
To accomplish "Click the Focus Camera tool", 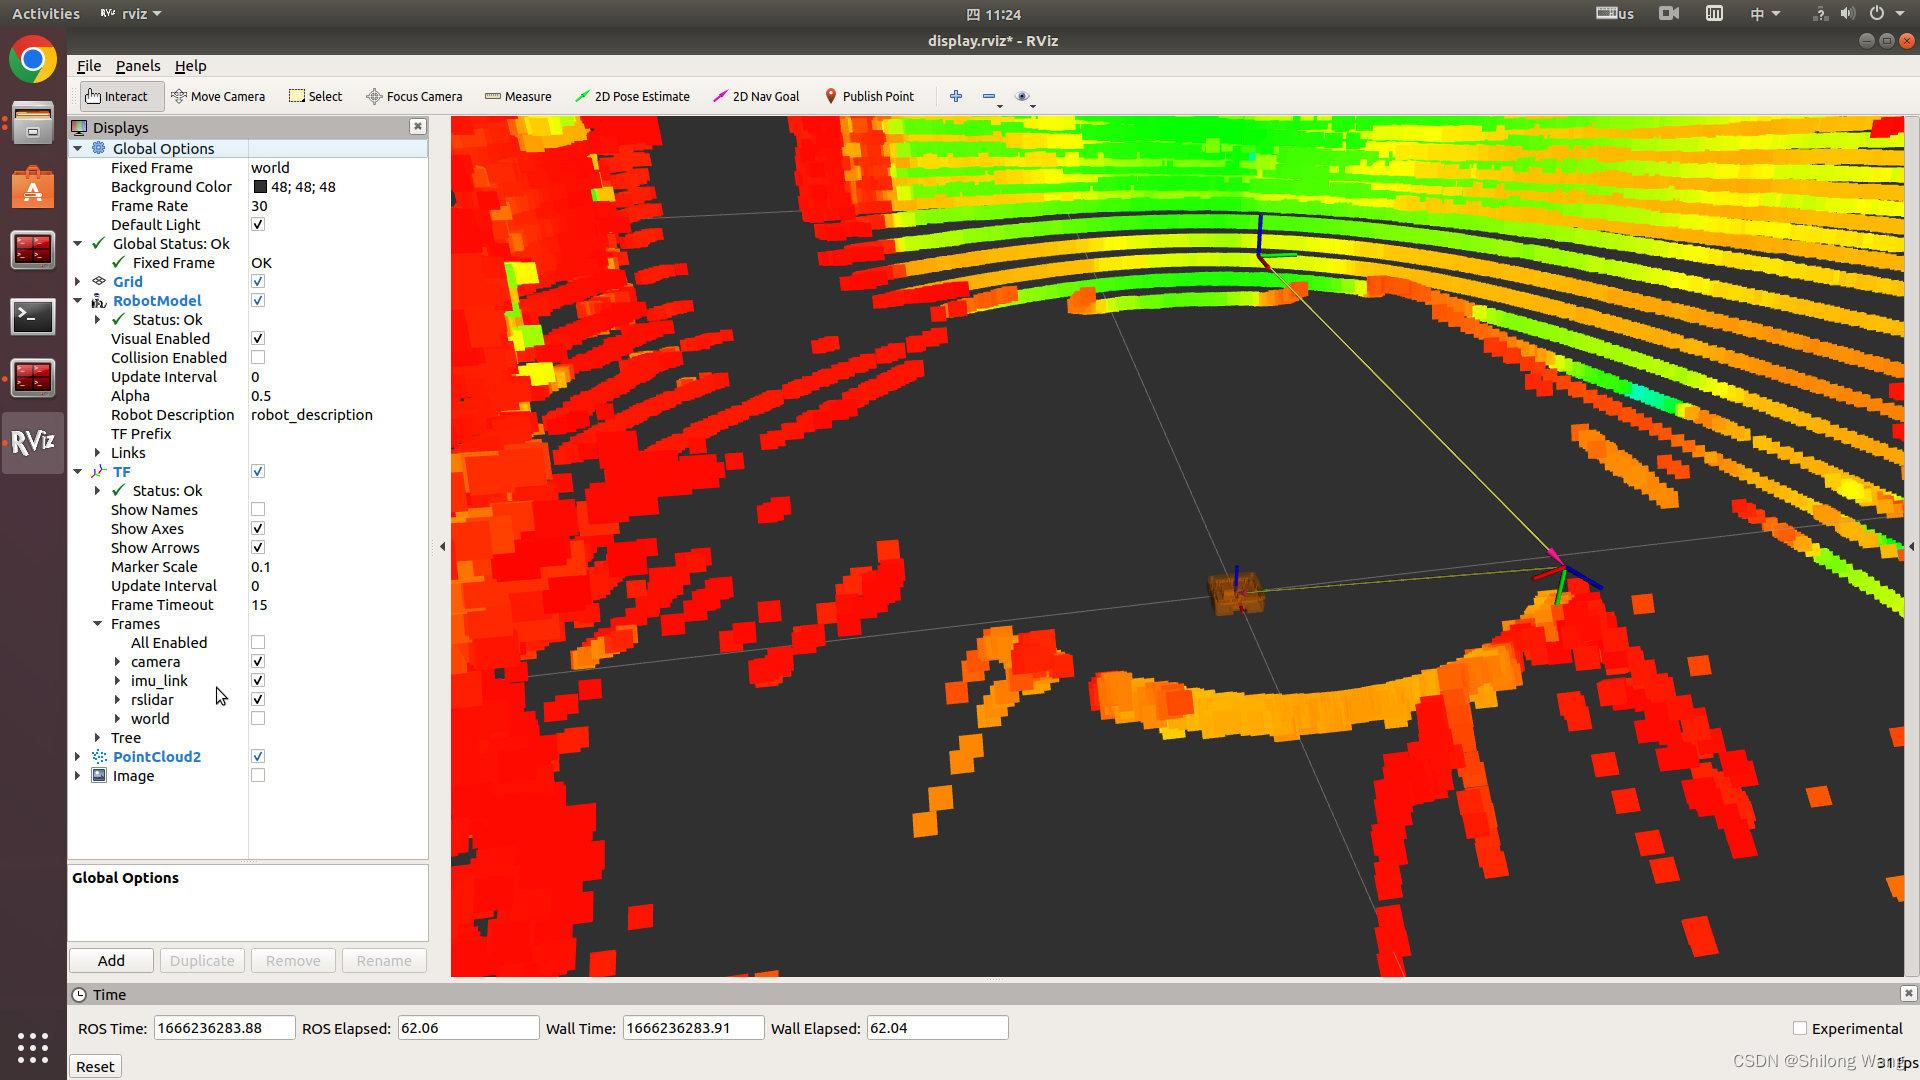I will click(414, 96).
